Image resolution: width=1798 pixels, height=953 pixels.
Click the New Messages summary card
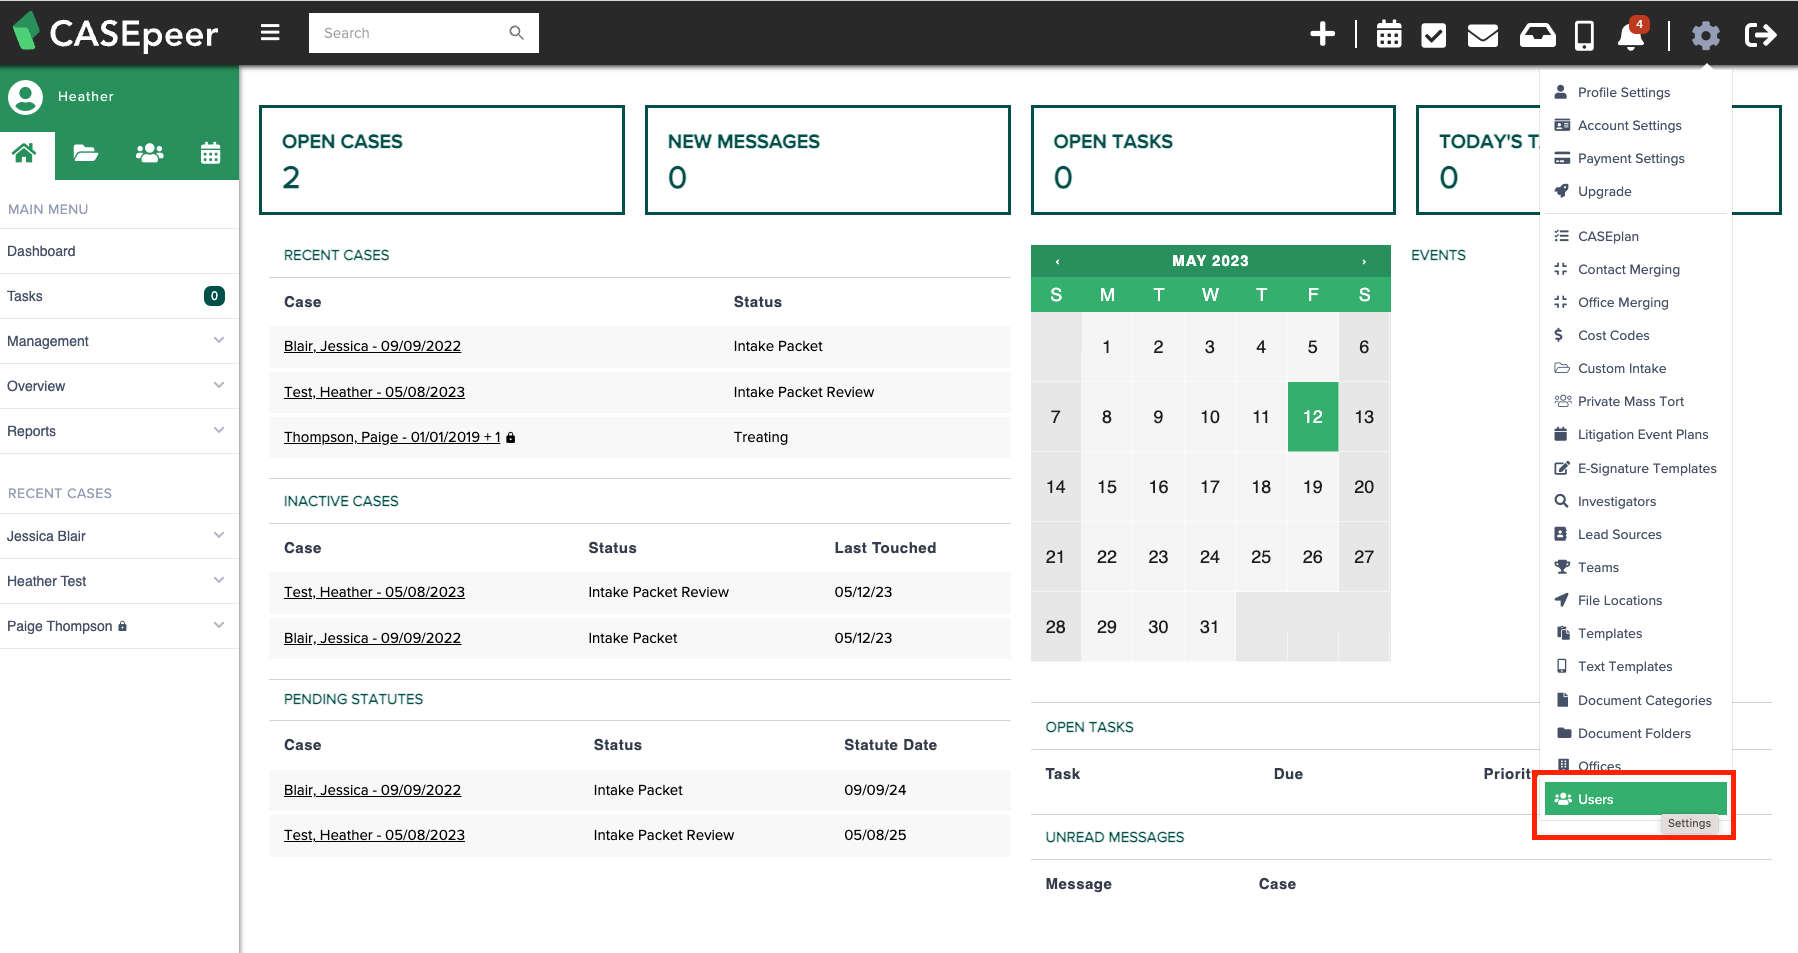tap(828, 160)
